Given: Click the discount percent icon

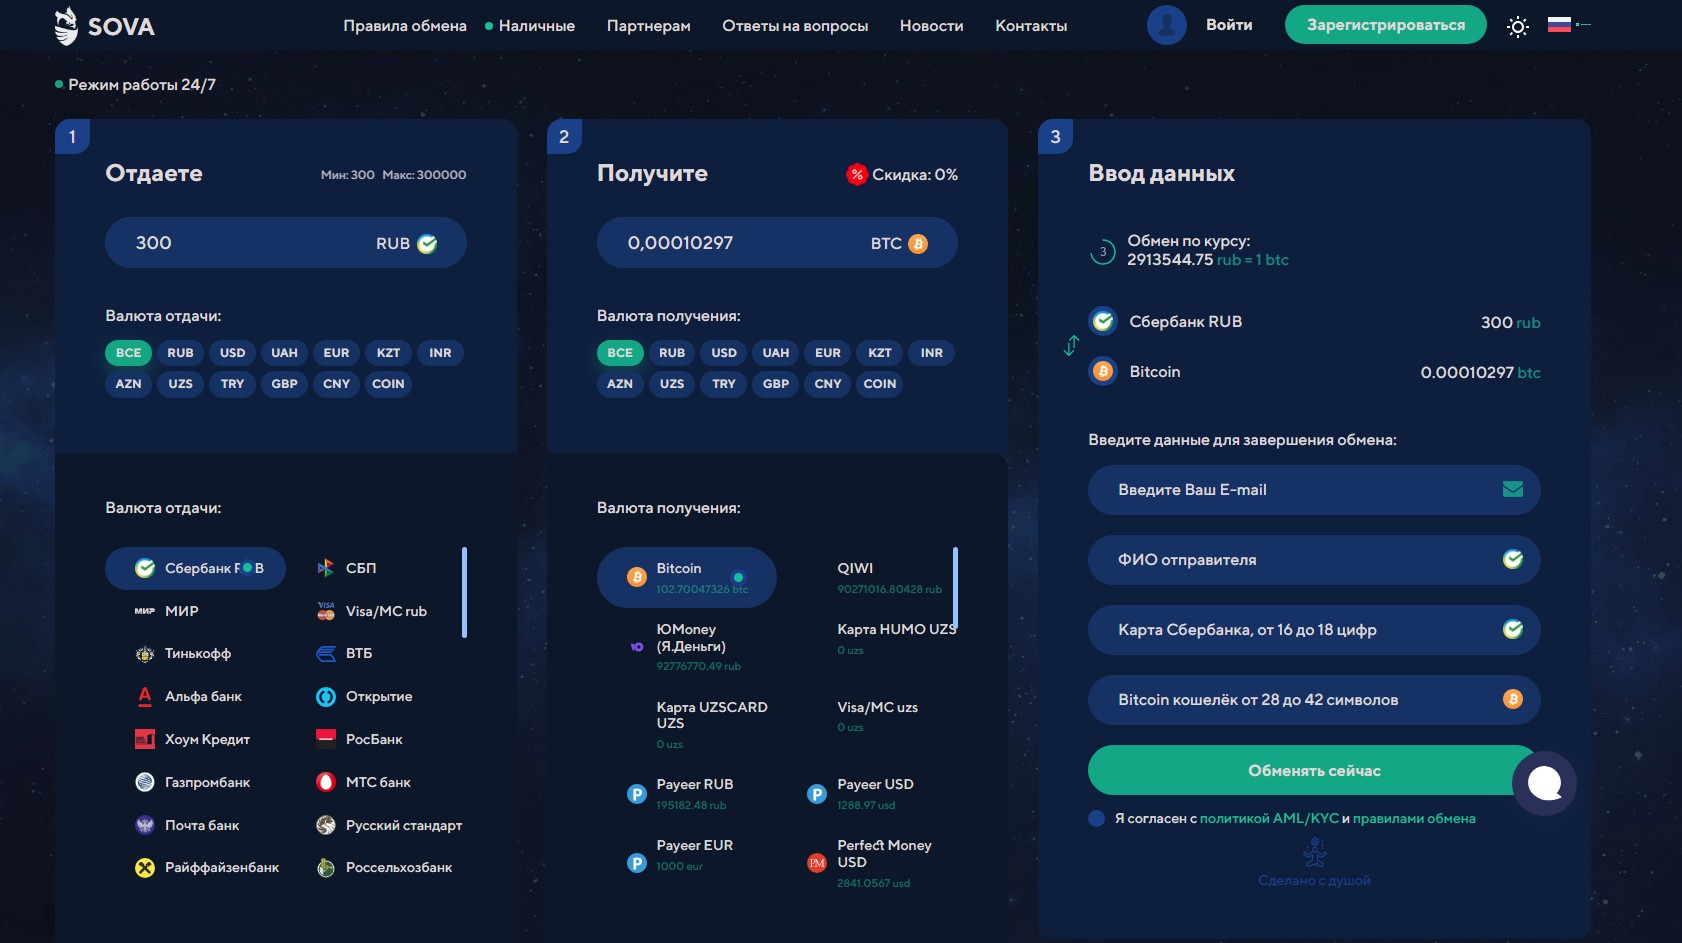Looking at the screenshot, I should point(857,174).
